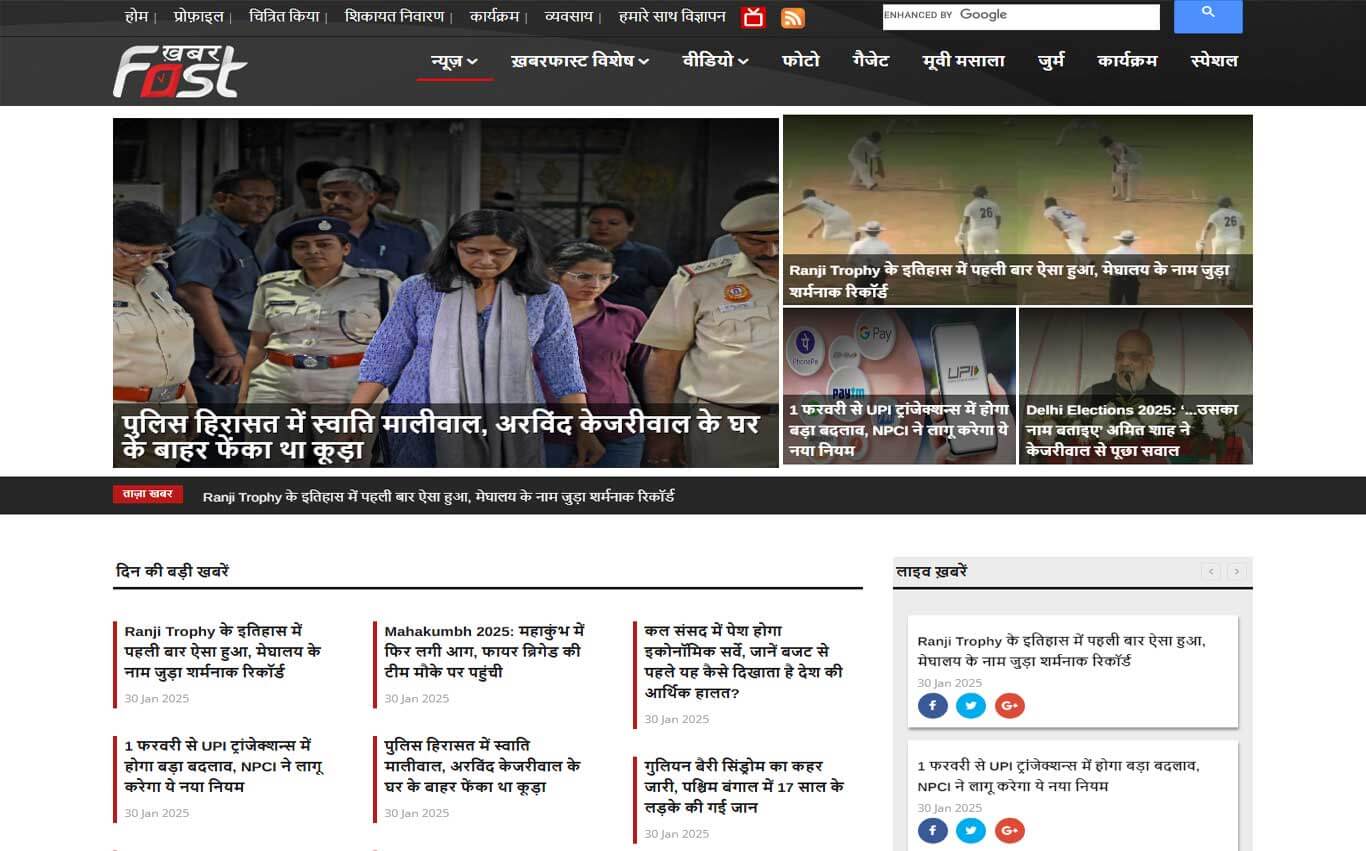
Task: Go to previous item in लाइव ख़बरें
Action: (1212, 572)
